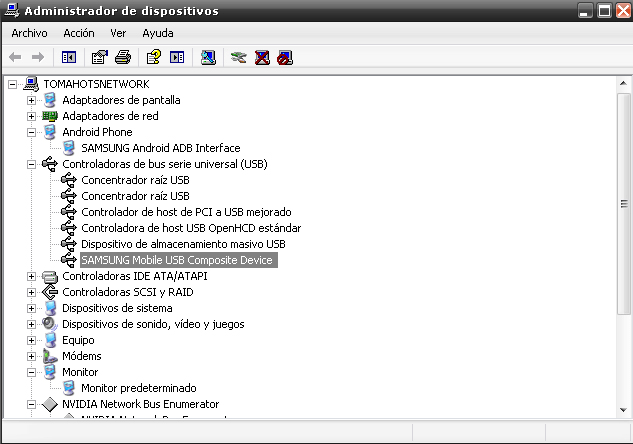This screenshot has height=444, width=633.
Task: Open the Acción menu
Action: pos(79,33)
